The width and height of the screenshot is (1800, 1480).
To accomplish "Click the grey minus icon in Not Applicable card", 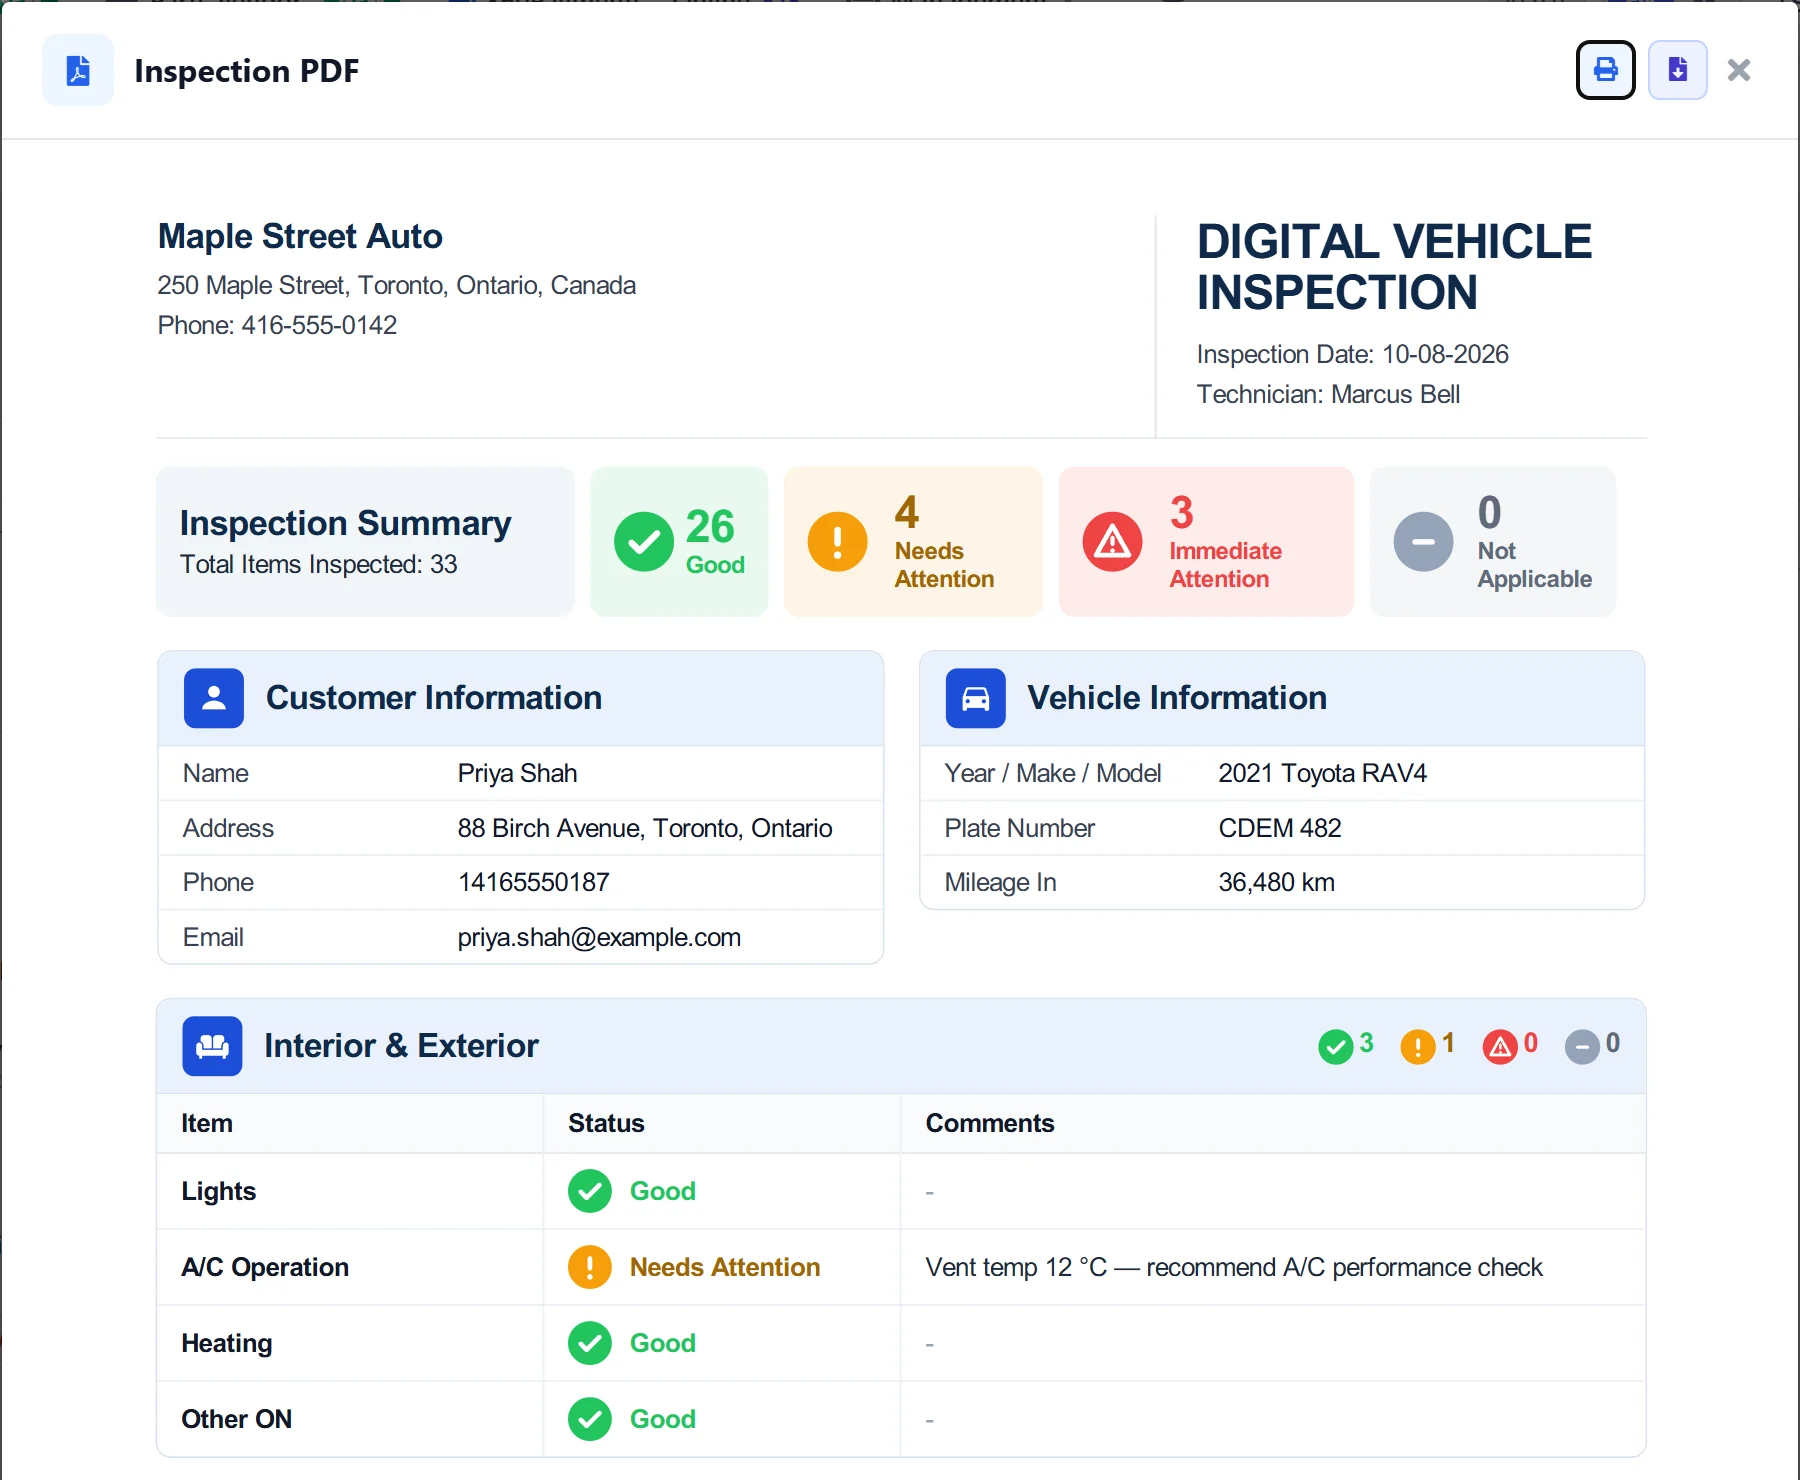I will [x=1423, y=542].
